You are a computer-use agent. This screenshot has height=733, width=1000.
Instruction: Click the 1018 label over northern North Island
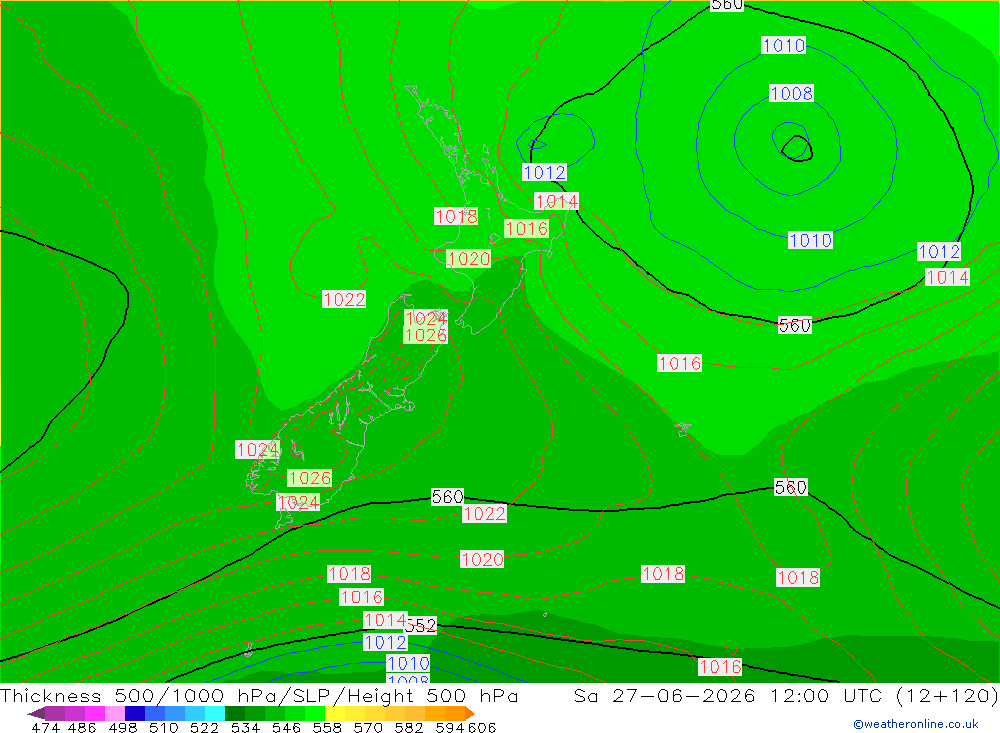pyautogui.click(x=456, y=216)
